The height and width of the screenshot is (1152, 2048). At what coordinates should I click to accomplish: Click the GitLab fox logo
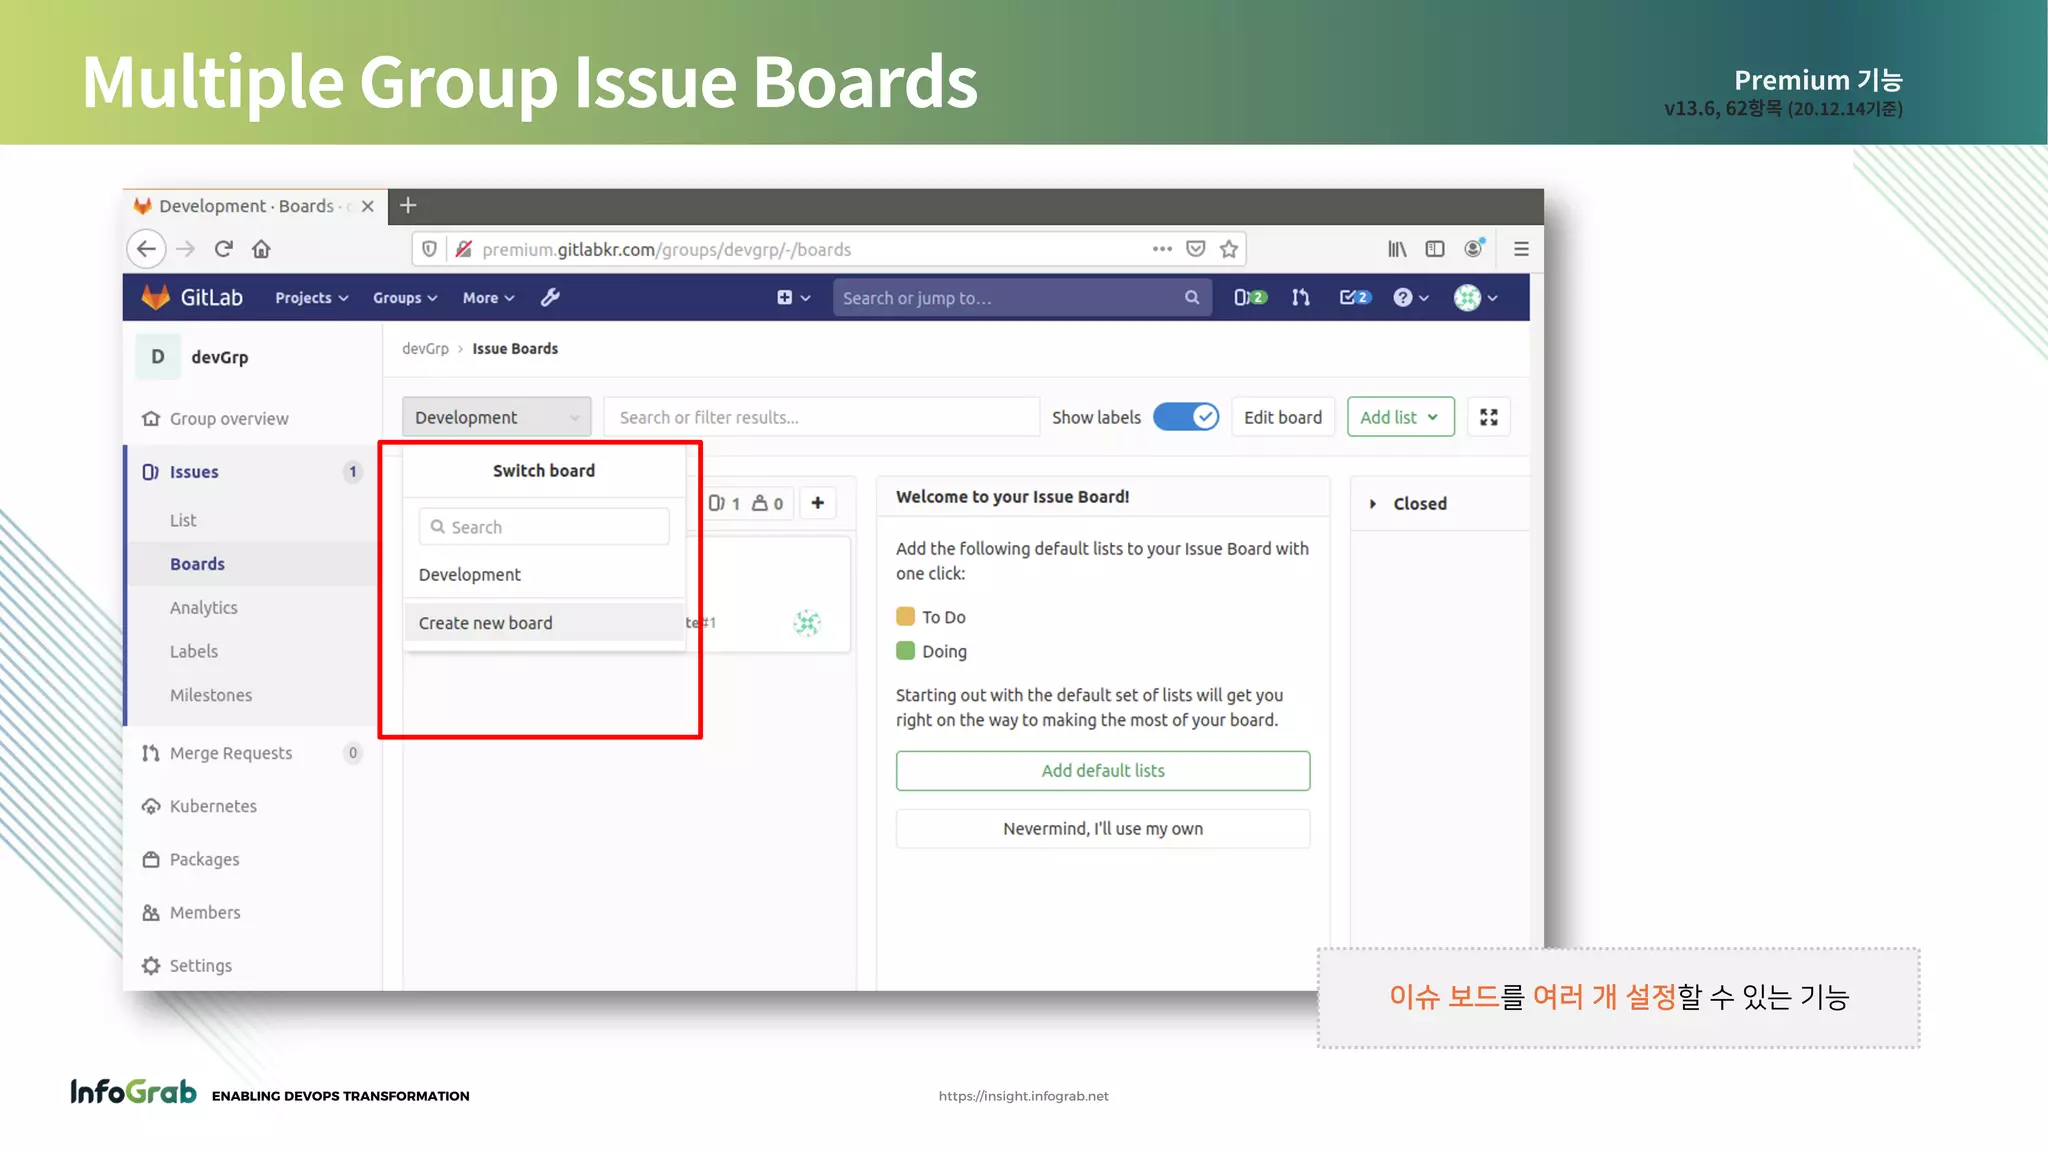pos(156,297)
